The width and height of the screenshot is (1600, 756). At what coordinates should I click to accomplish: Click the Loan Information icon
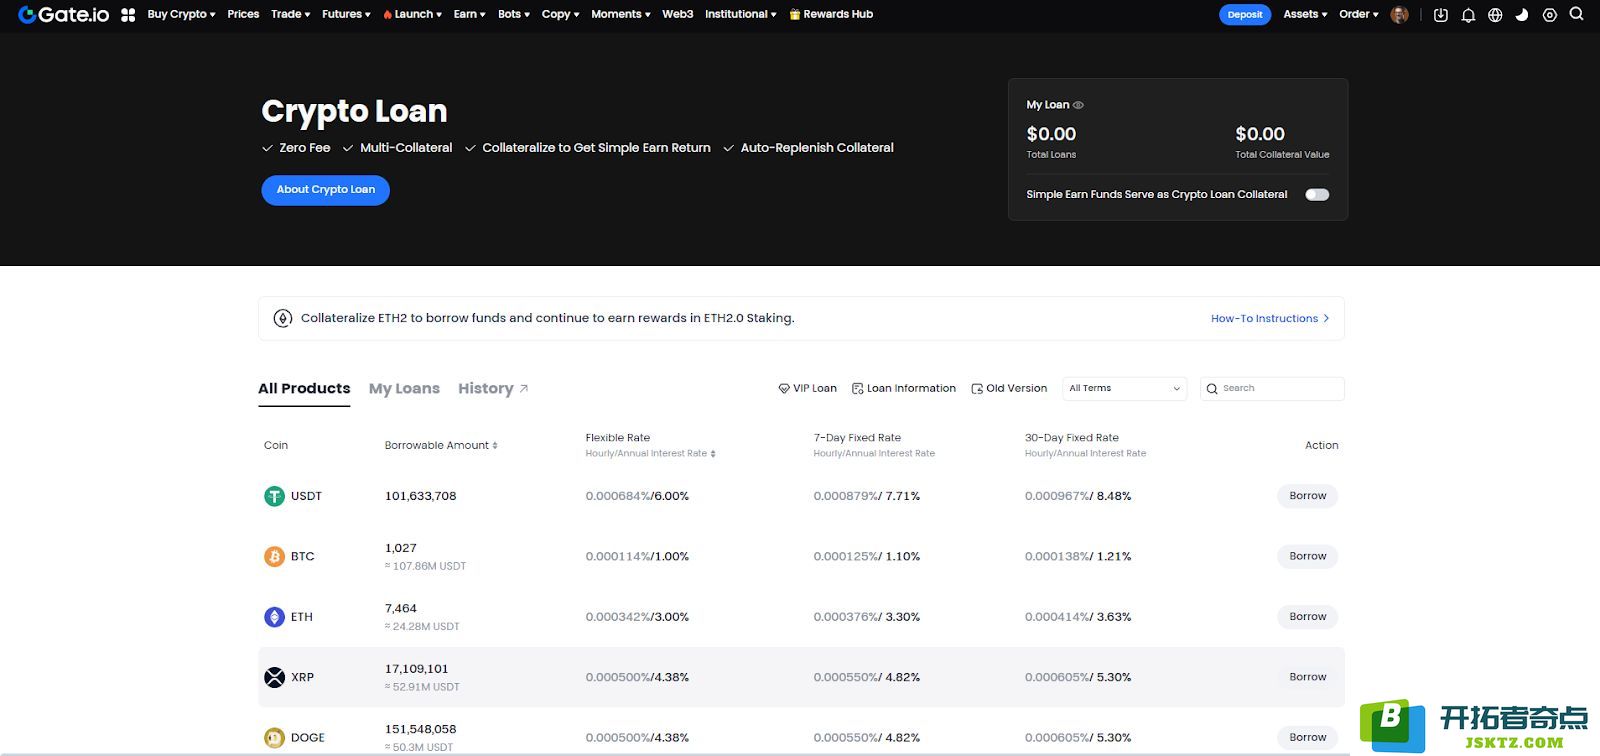pos(857,388)
